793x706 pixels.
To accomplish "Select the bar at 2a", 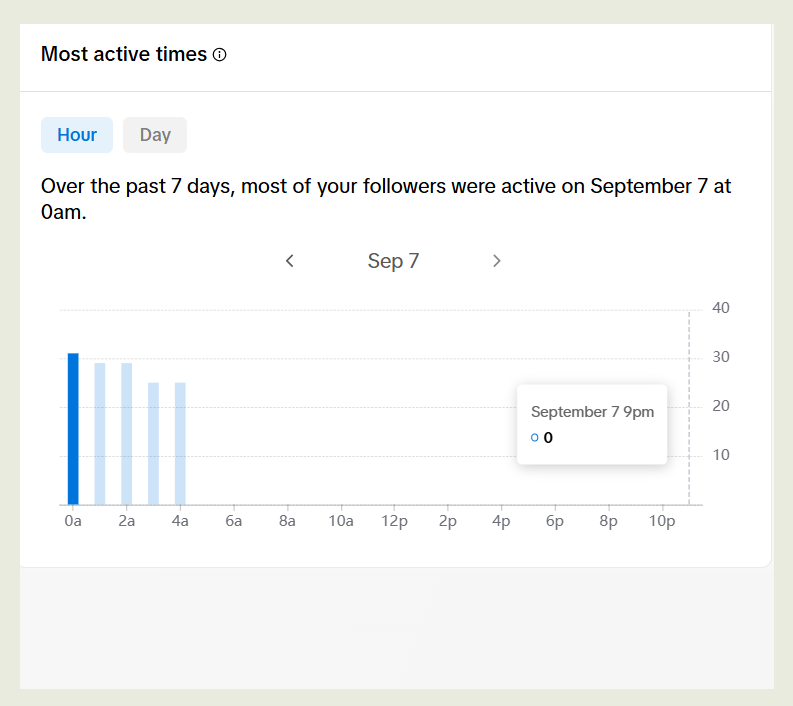I will point(127,434).
